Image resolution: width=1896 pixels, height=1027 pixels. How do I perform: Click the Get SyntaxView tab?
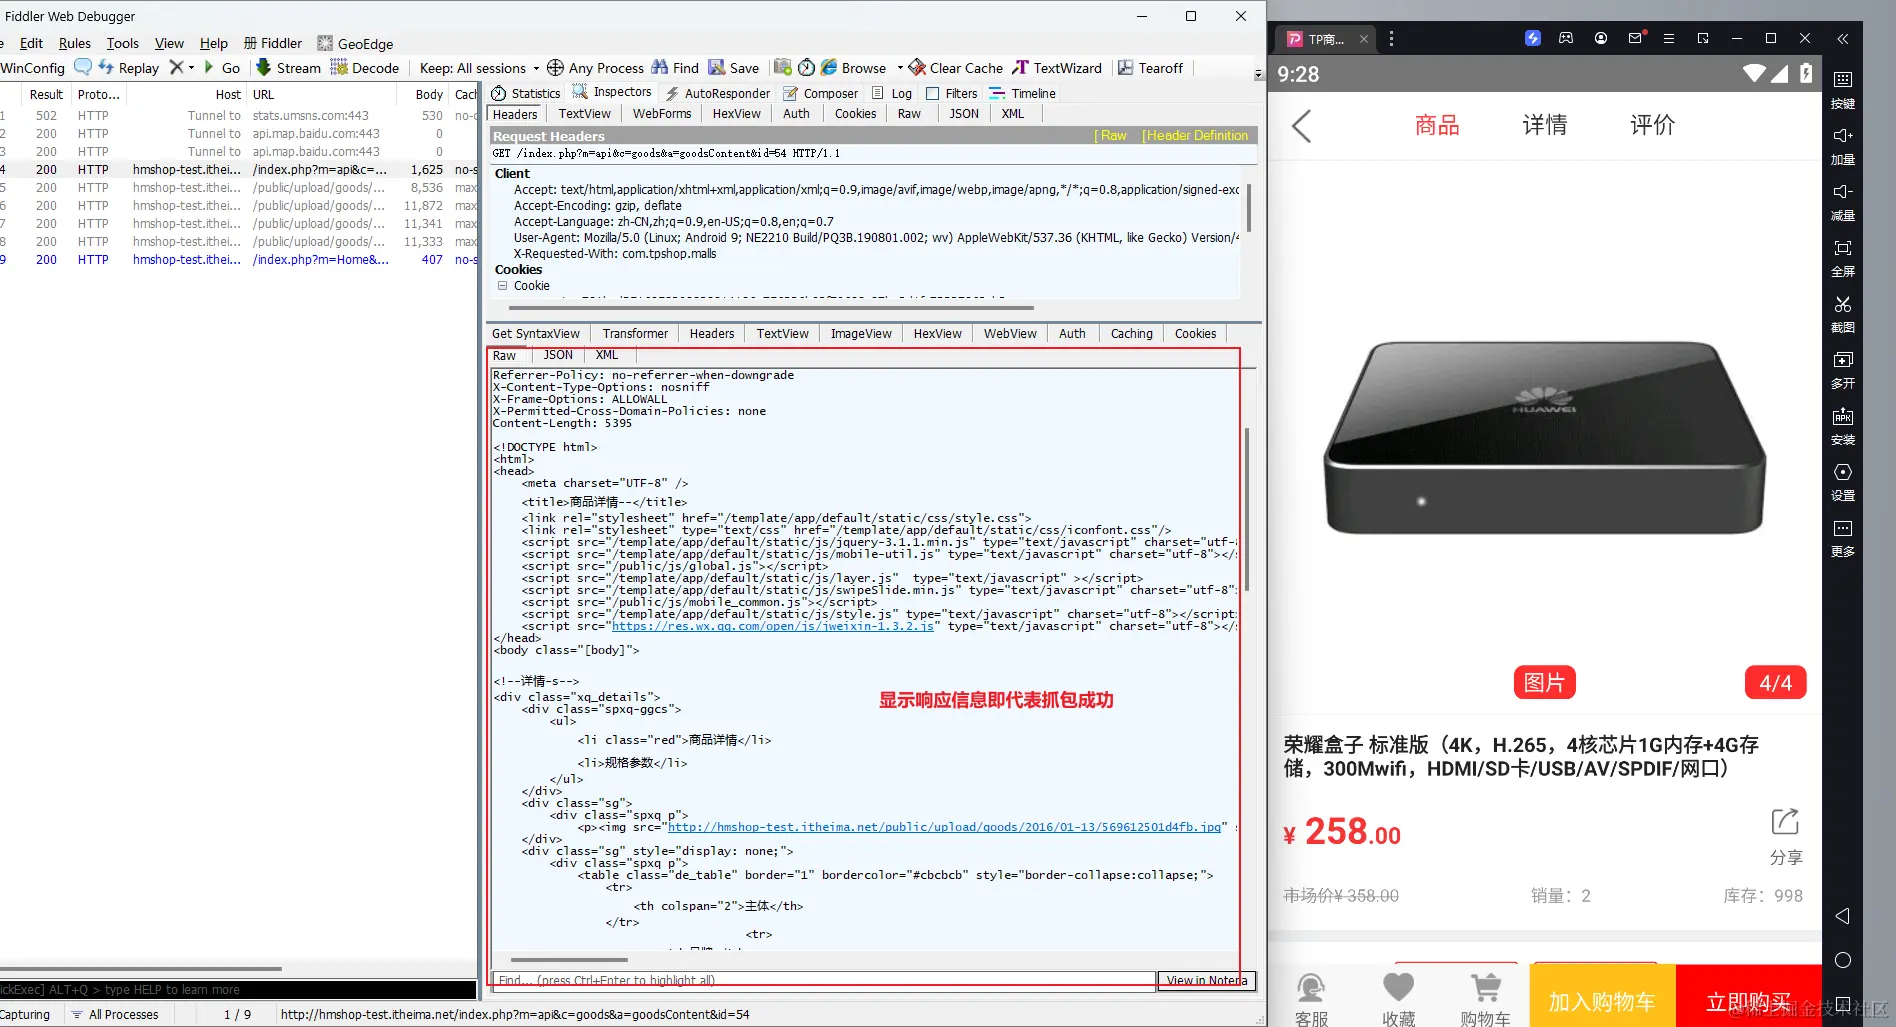click(536, 334)
